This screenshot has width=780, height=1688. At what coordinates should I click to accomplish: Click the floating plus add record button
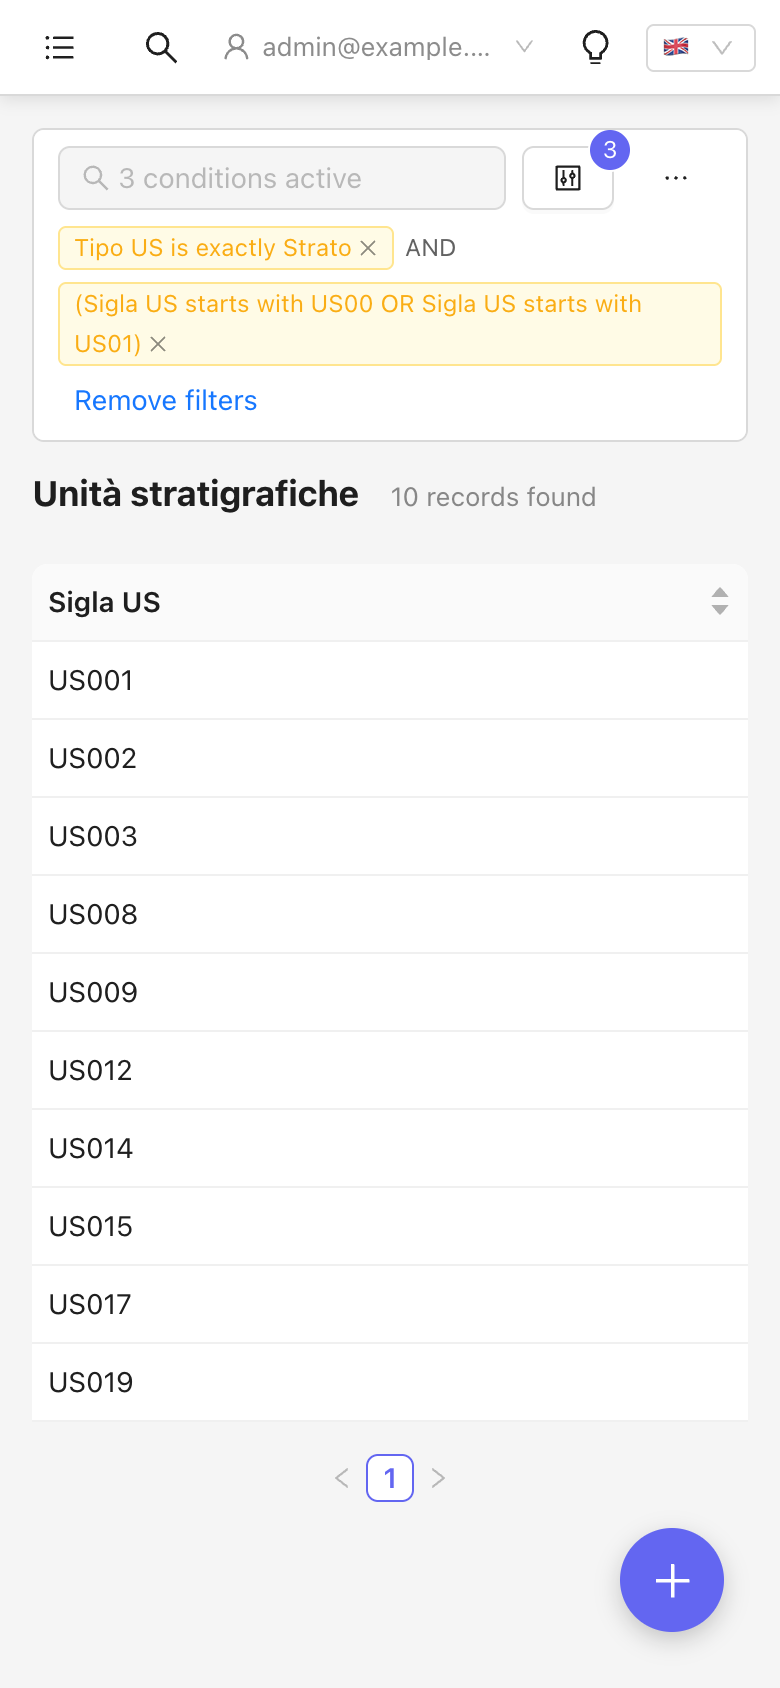[x=672, y=1580]
